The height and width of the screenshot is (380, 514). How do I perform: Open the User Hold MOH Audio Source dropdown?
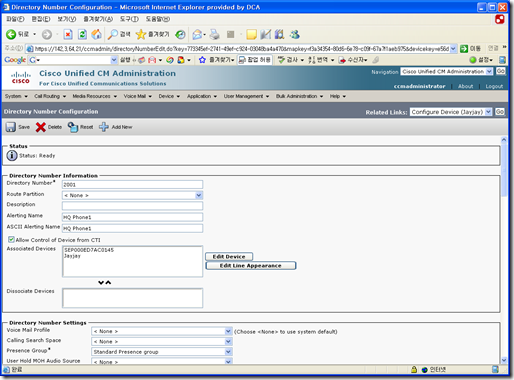click(228, 361)
